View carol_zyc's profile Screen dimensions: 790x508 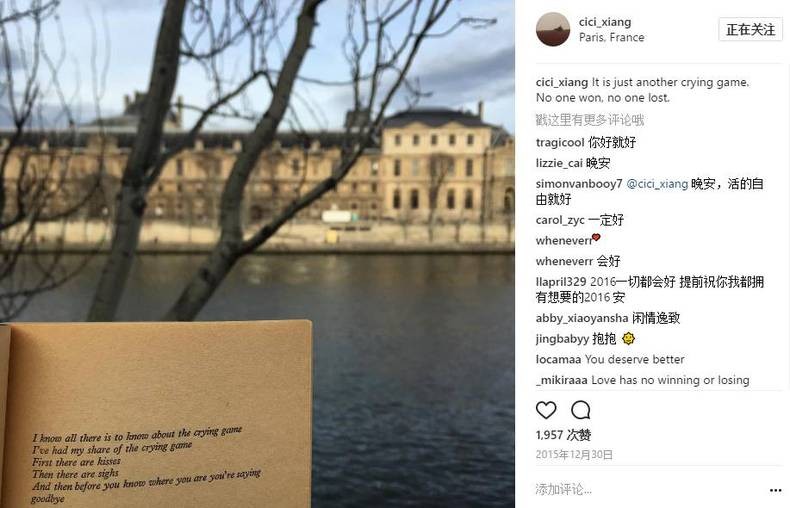coord(560,220)
